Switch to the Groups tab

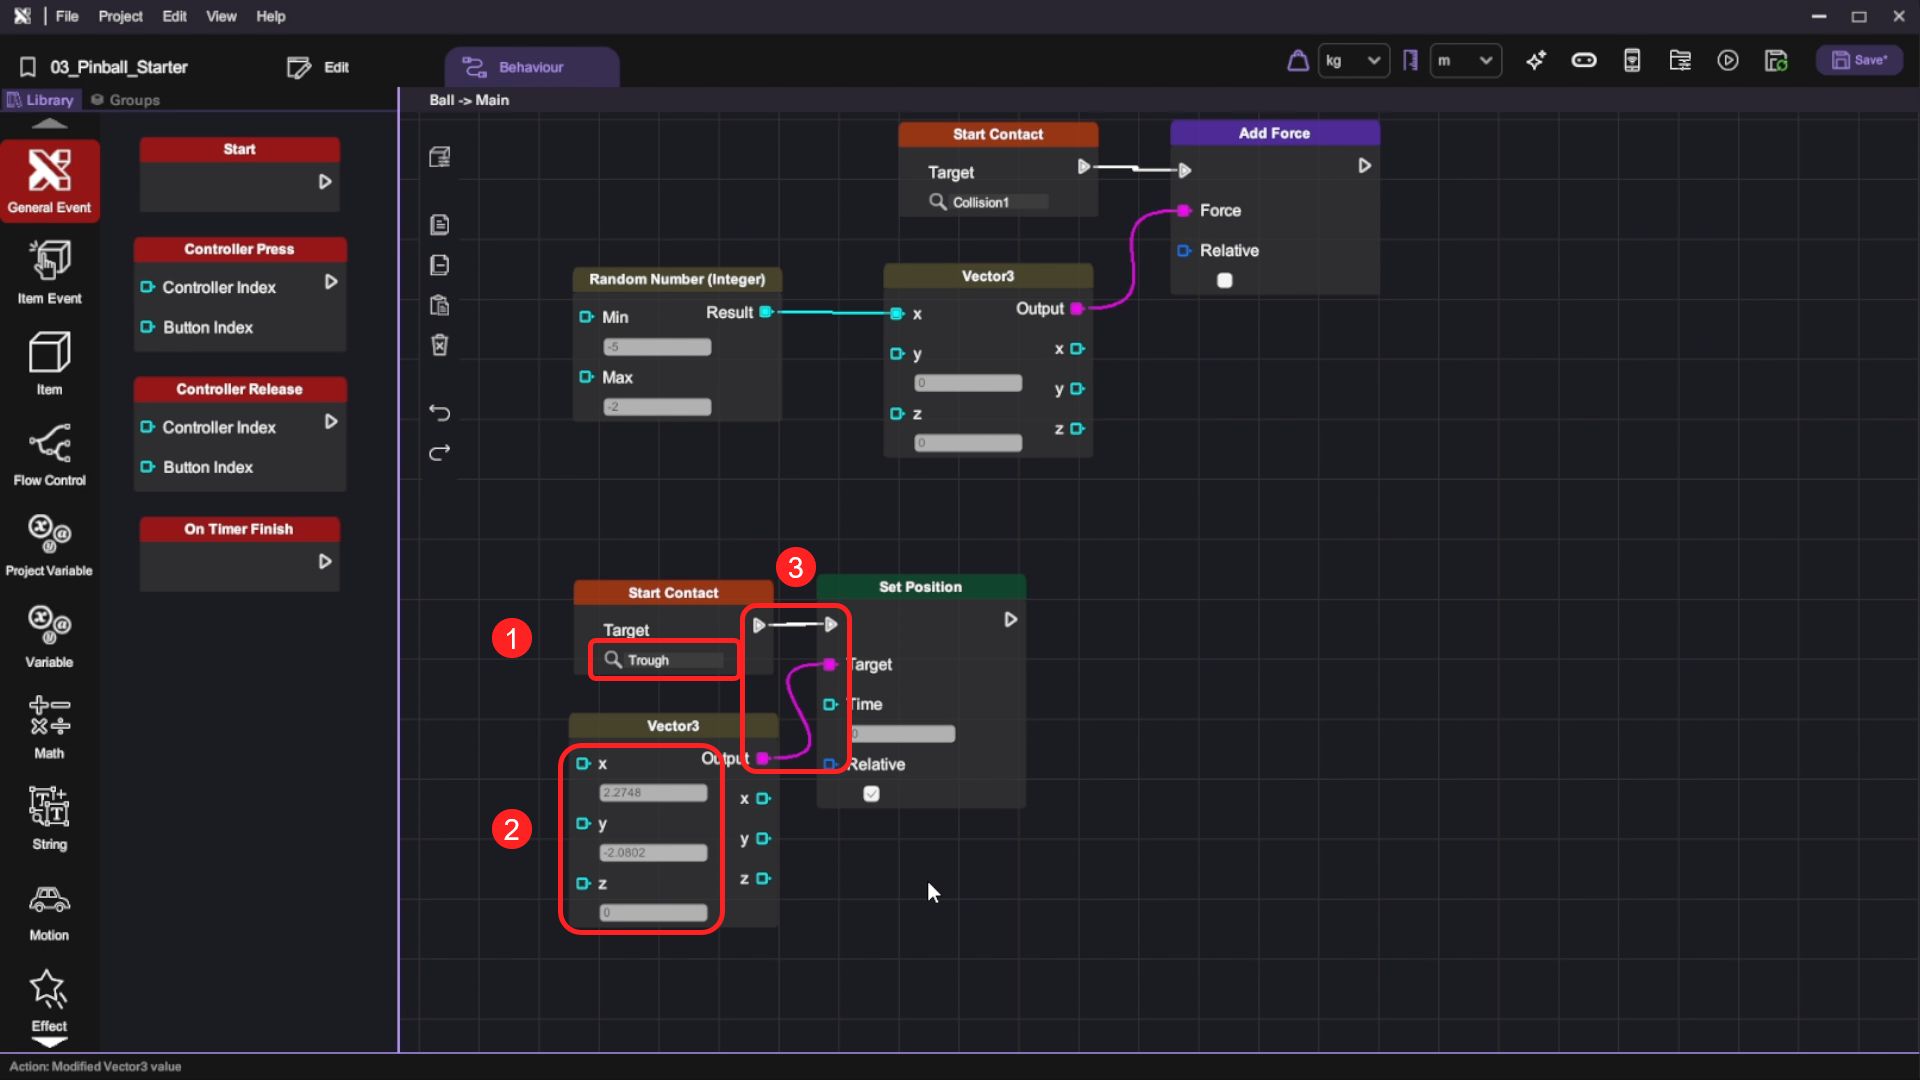coord(125,100)
